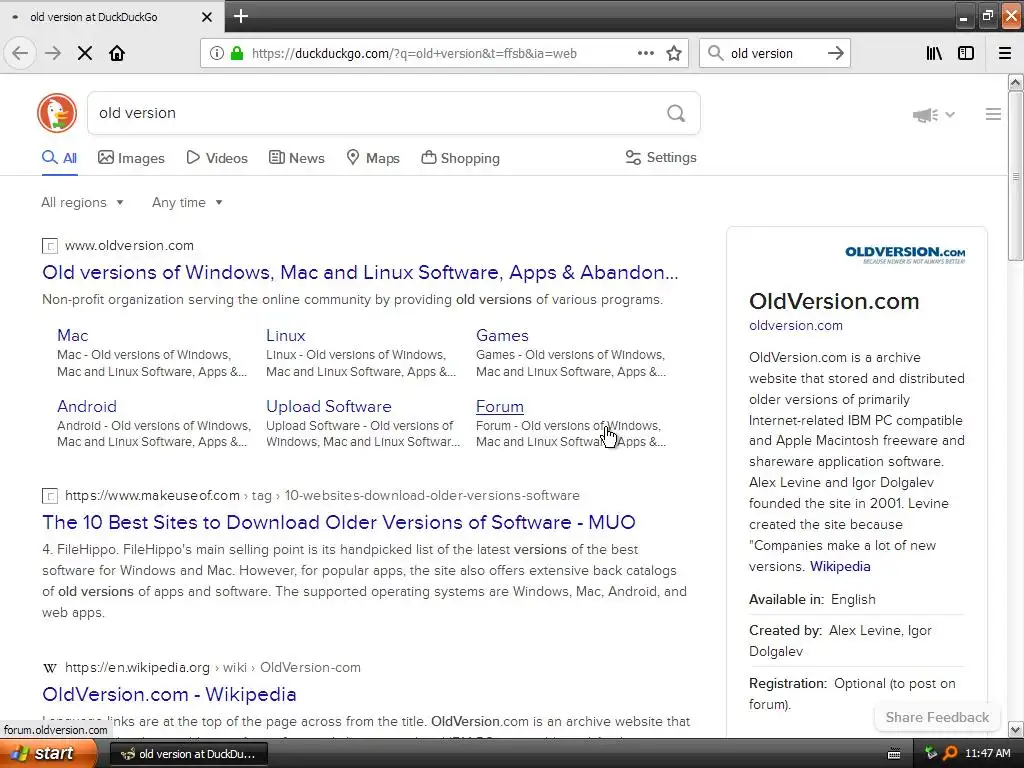The height and width of the screenshot is (768, 1024).
Task: Open the Windows Start menu
Action: point(46,754)
